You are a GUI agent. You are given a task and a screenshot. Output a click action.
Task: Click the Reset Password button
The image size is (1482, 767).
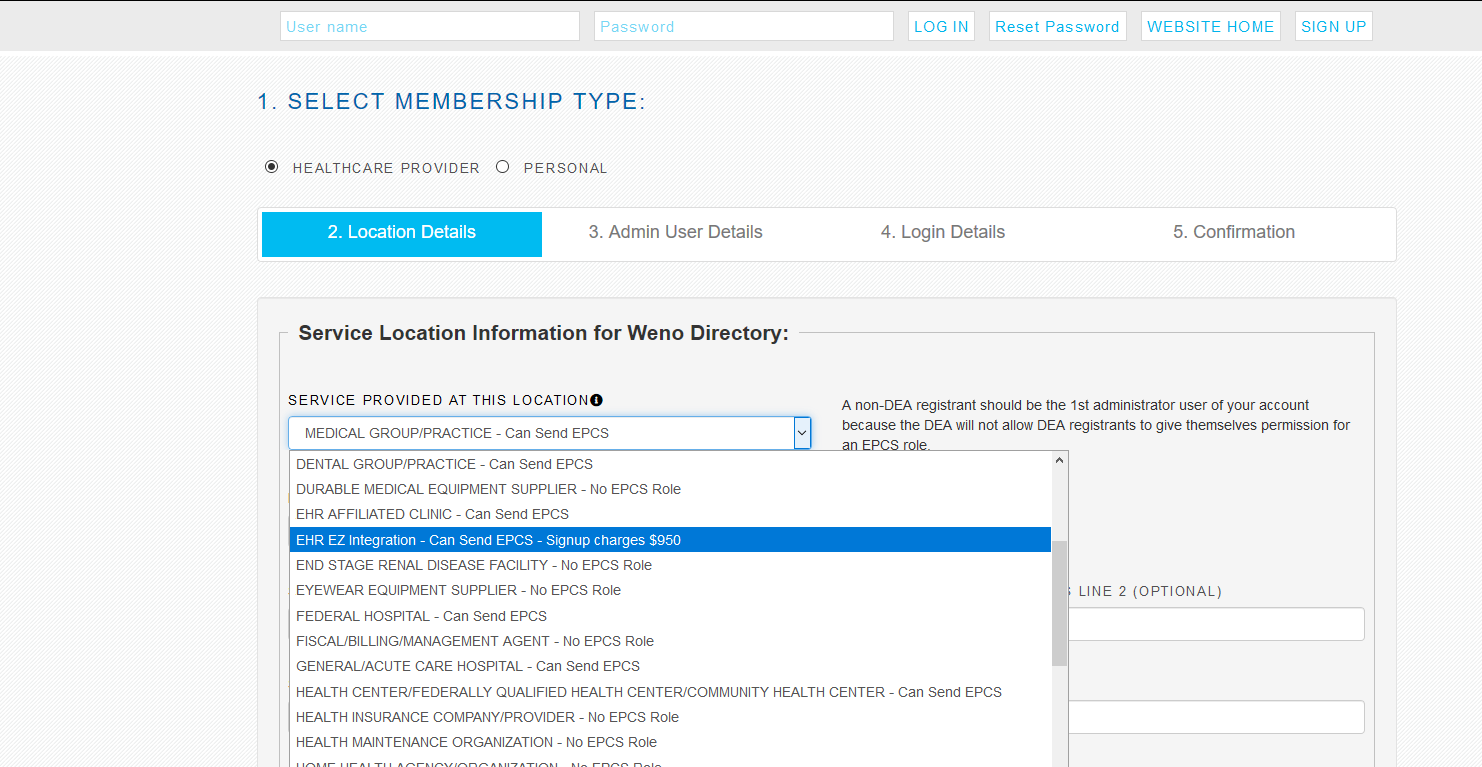click(1057, 27)
